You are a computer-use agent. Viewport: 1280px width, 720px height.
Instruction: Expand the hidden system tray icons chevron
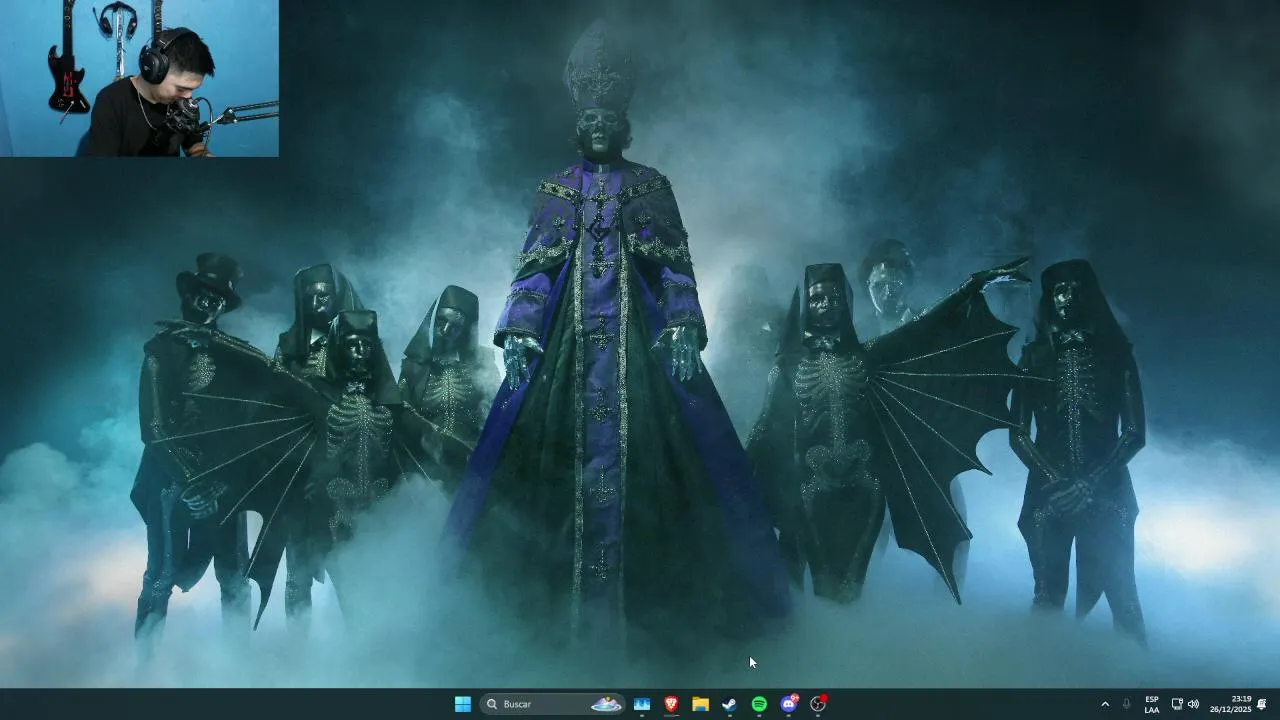point(1105,704)
